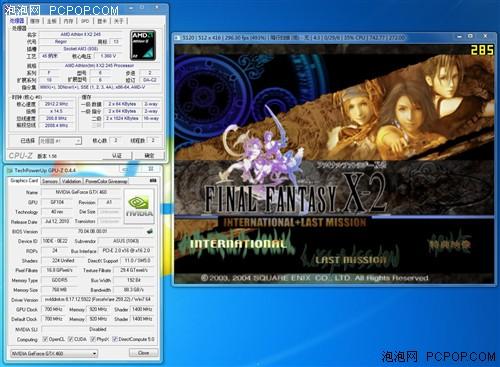Click the GPU Name field in GPU-Z

[x=80, y=192]
